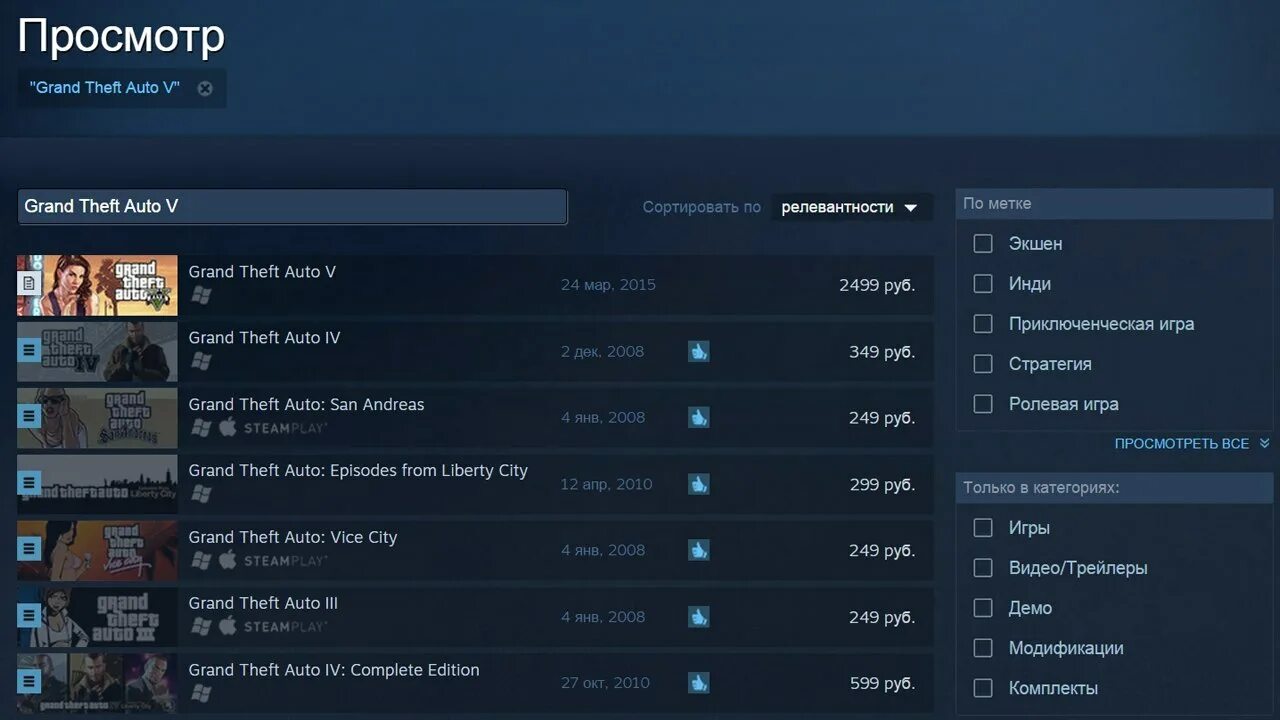
Task: Click the list icon on Grand Theft Auto III thumbnail
Action: 29,616
